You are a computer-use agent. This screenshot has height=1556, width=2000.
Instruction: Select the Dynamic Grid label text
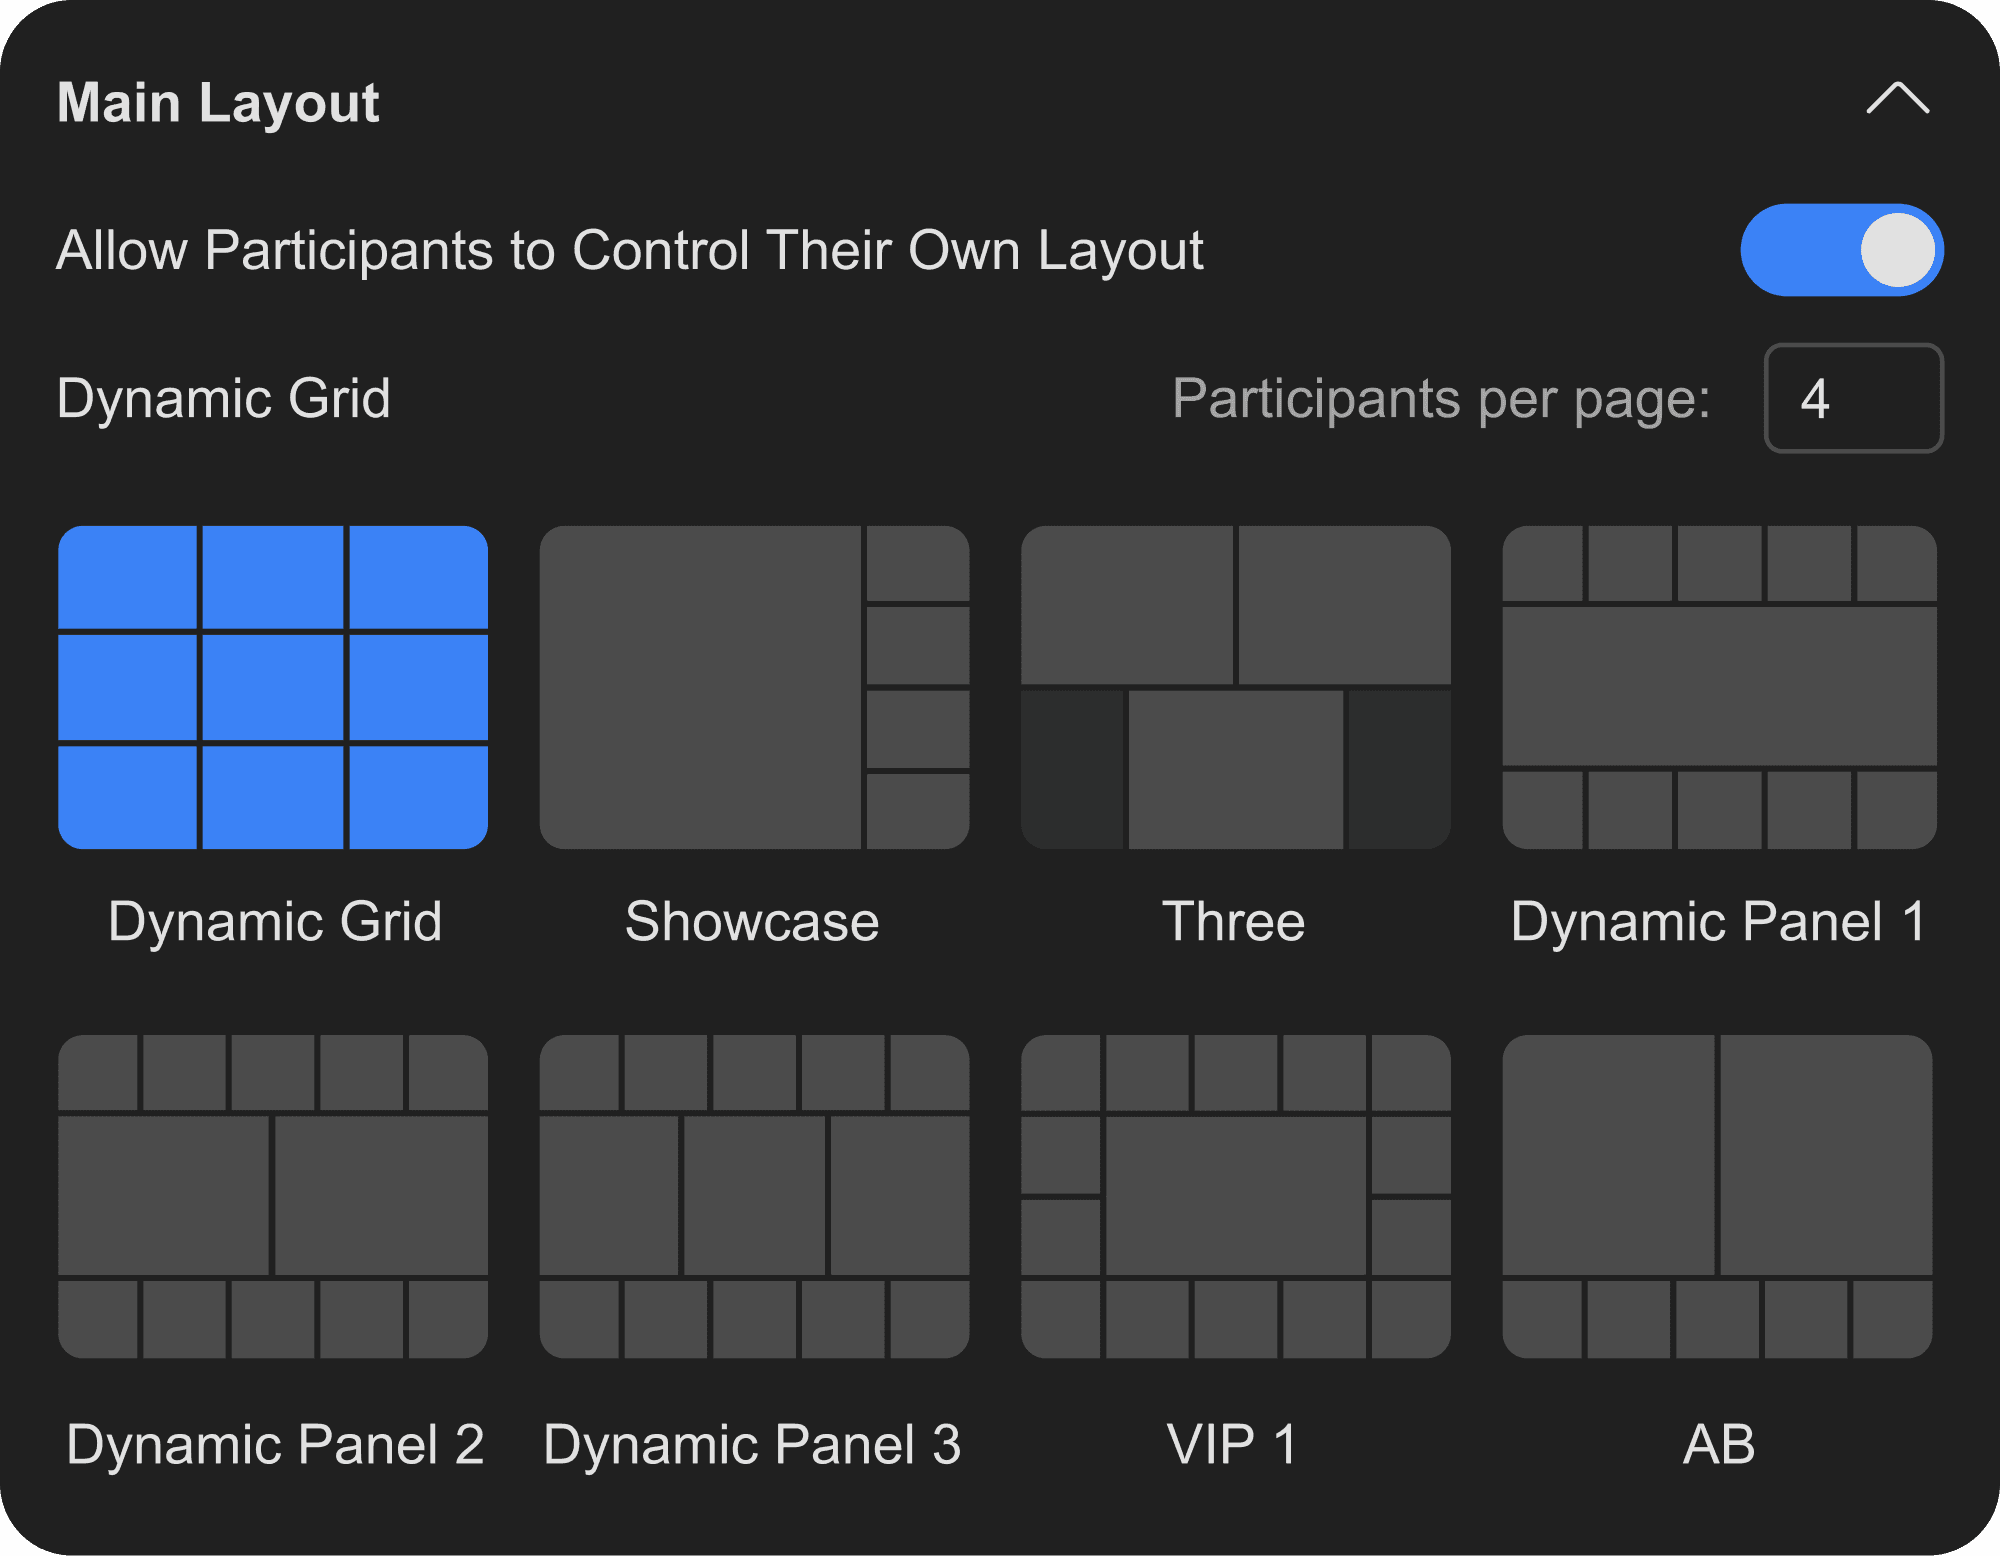[x=224, y=399]
